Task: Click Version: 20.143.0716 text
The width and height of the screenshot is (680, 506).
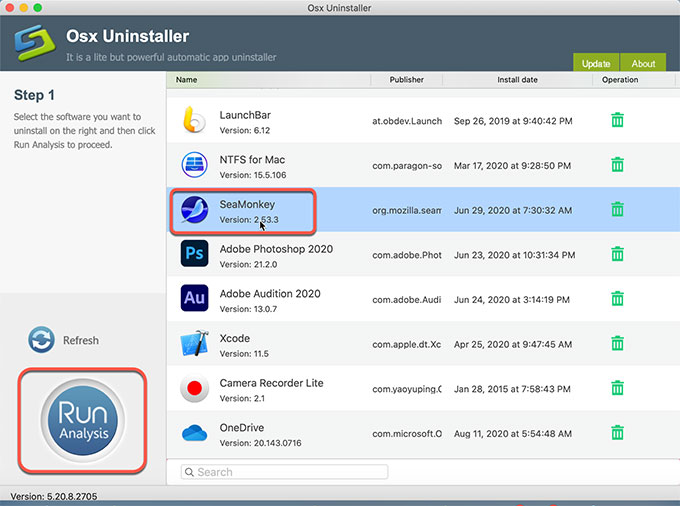Action: tap(260, 443)
